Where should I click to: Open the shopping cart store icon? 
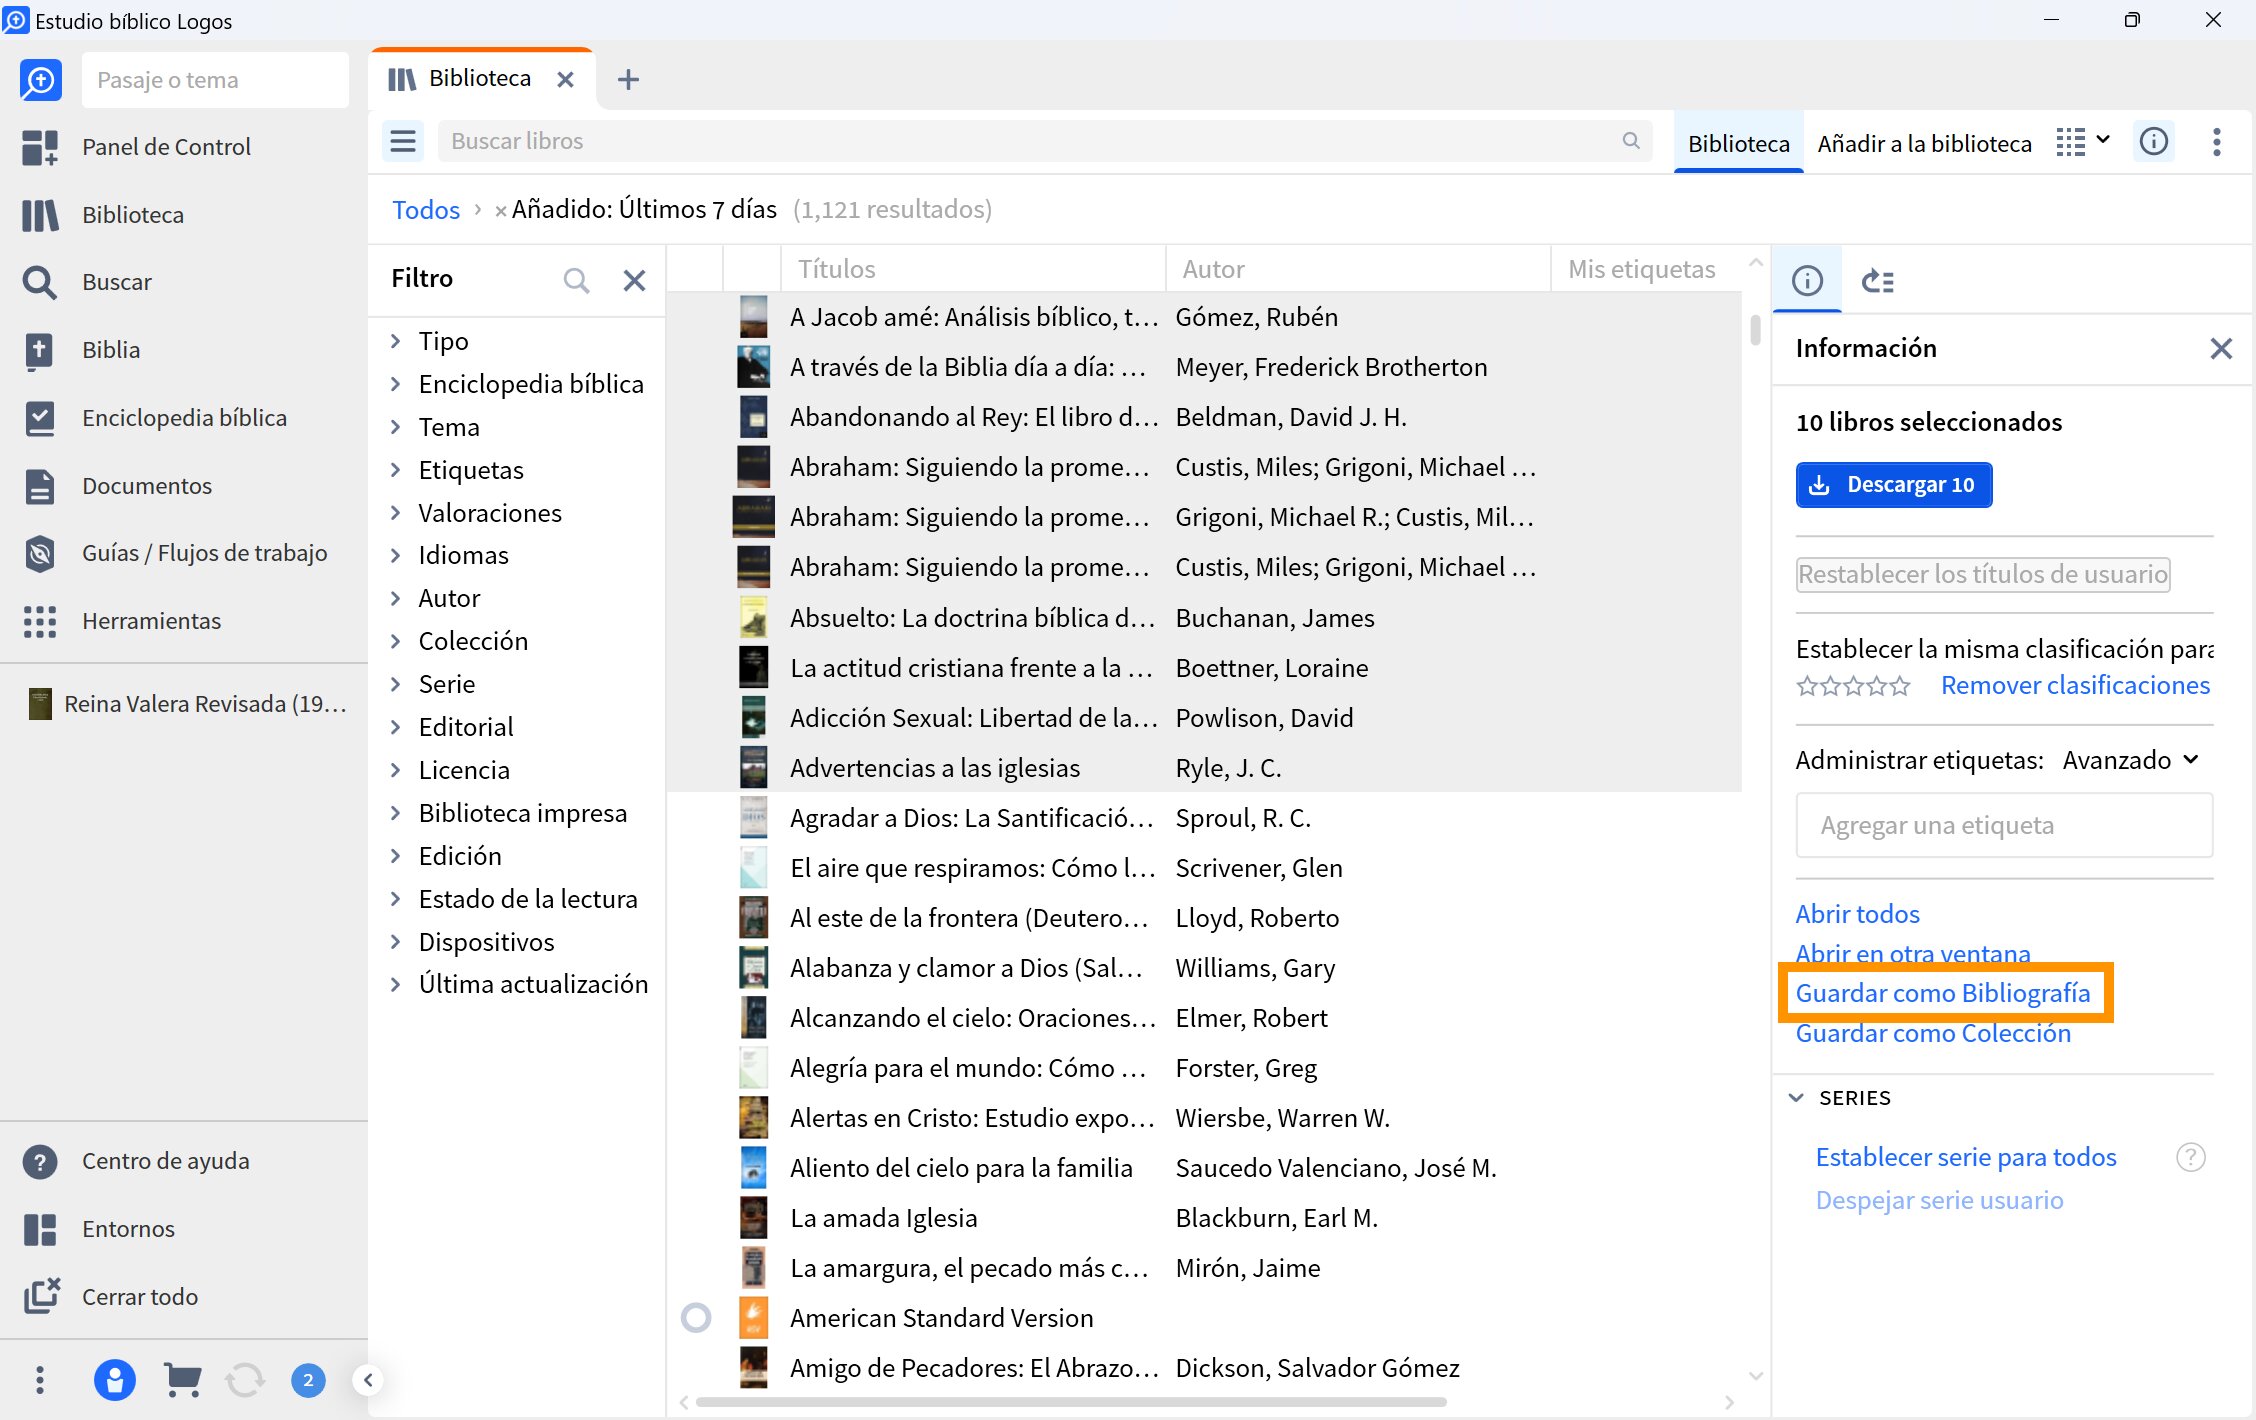182,1380
